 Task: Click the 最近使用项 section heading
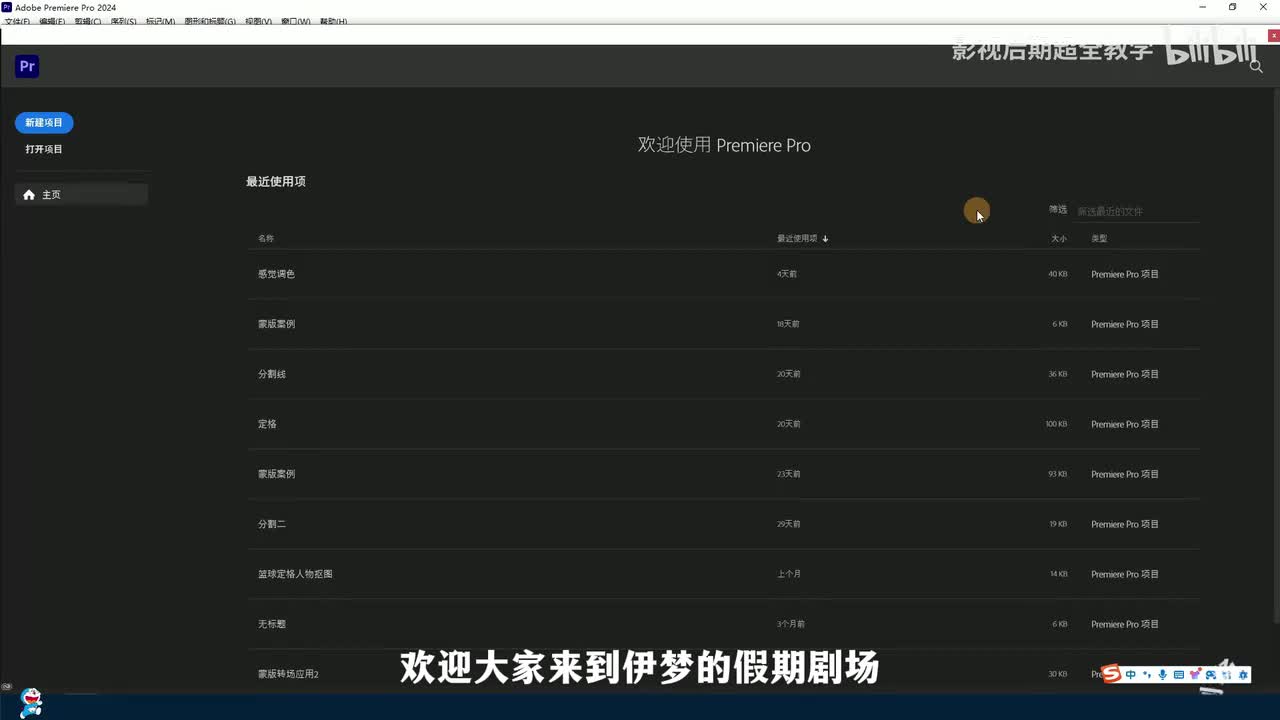coord(276,182)
